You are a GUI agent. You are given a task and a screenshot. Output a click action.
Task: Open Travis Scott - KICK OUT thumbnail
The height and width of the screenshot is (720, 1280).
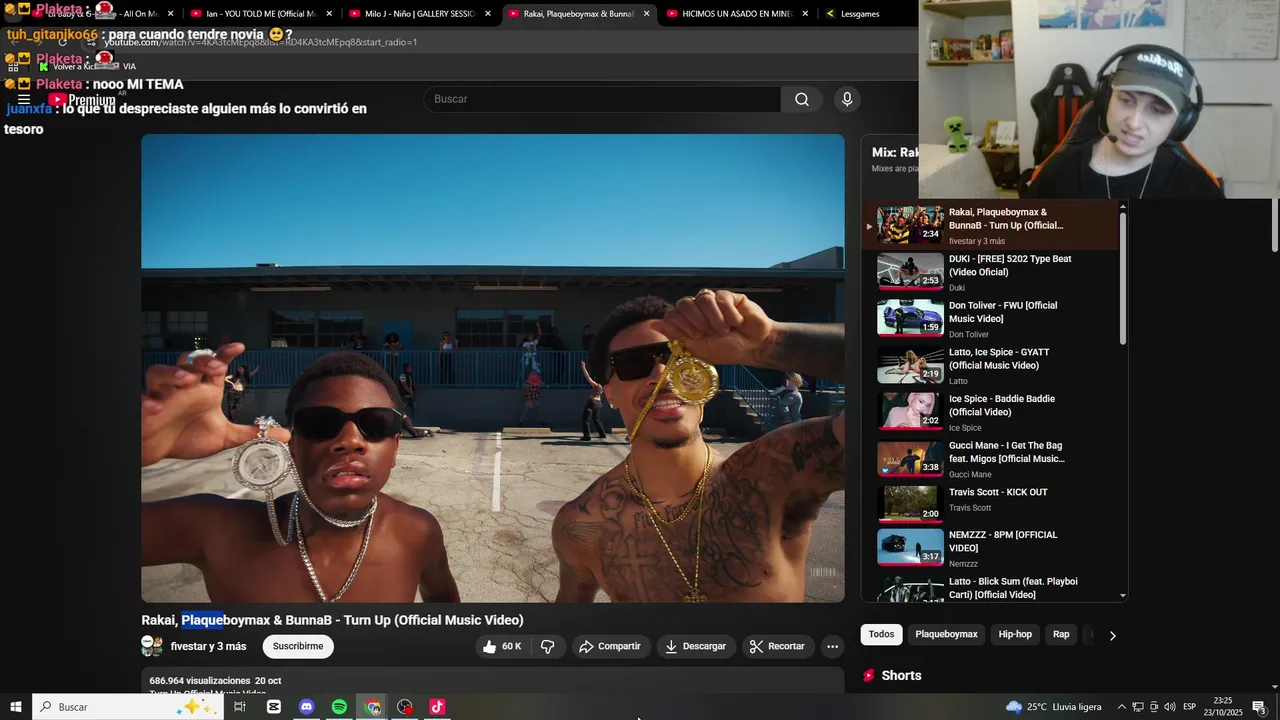pyautogui.click(x=910, y=504)
